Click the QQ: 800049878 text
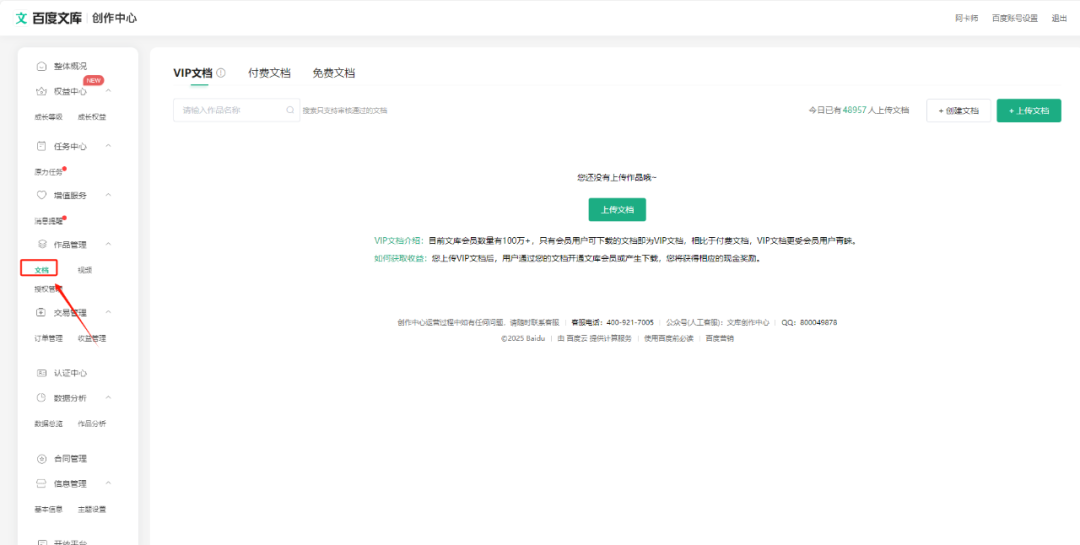1080x545 pixels. pyautogui.click(x=809, y=322)
